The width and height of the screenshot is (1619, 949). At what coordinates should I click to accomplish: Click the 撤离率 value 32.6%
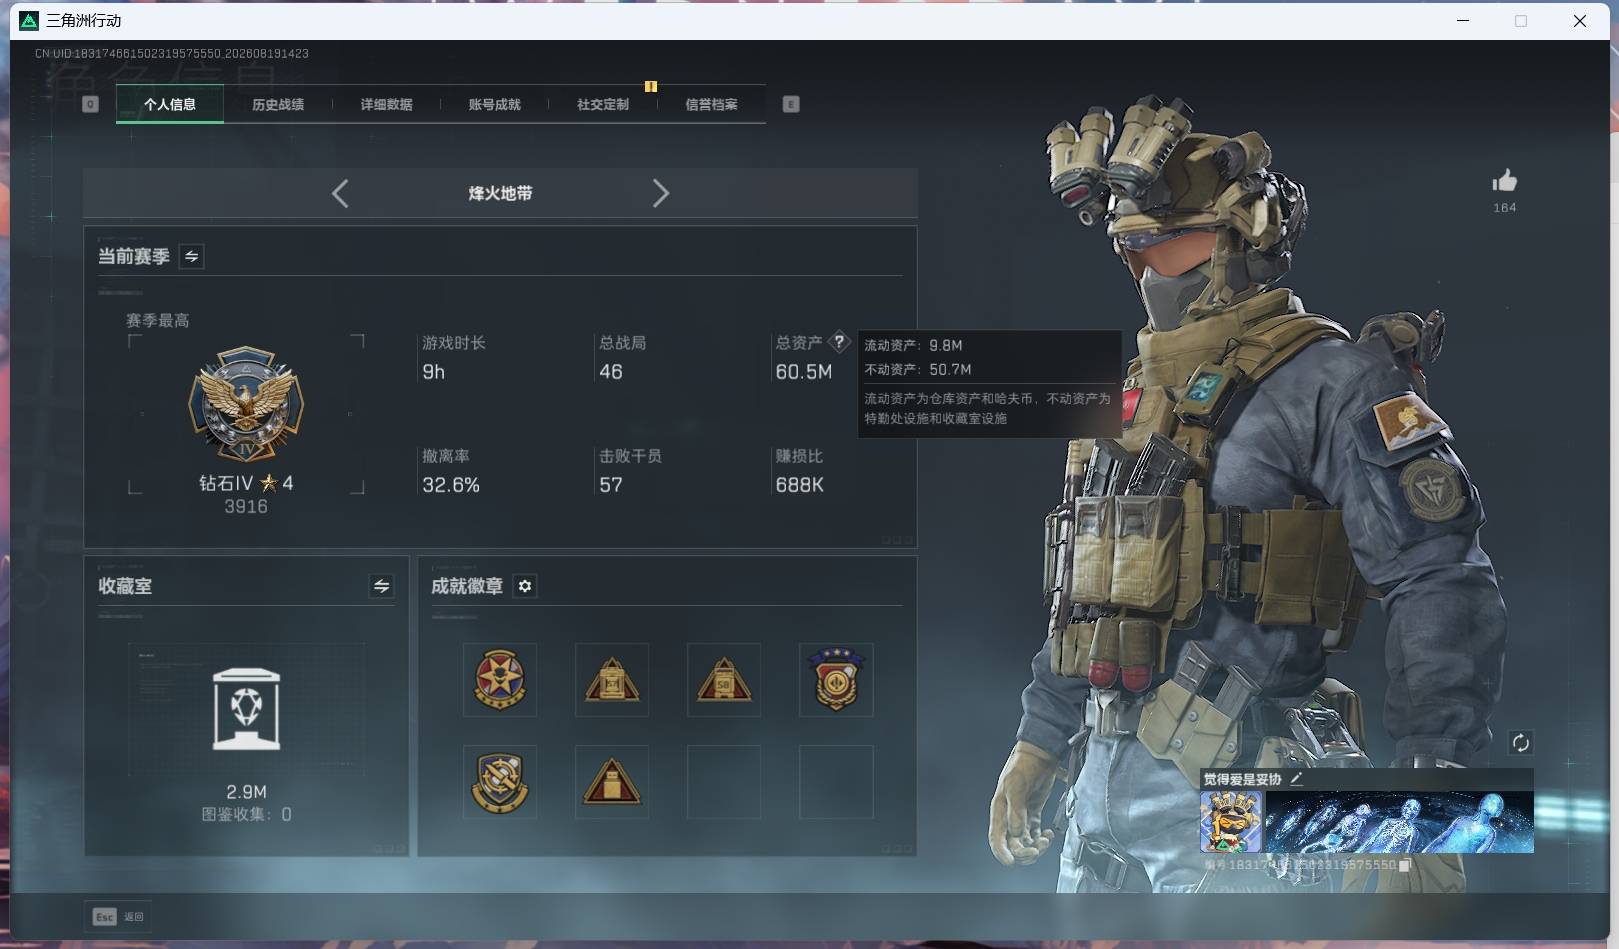(x=451, y=485)
